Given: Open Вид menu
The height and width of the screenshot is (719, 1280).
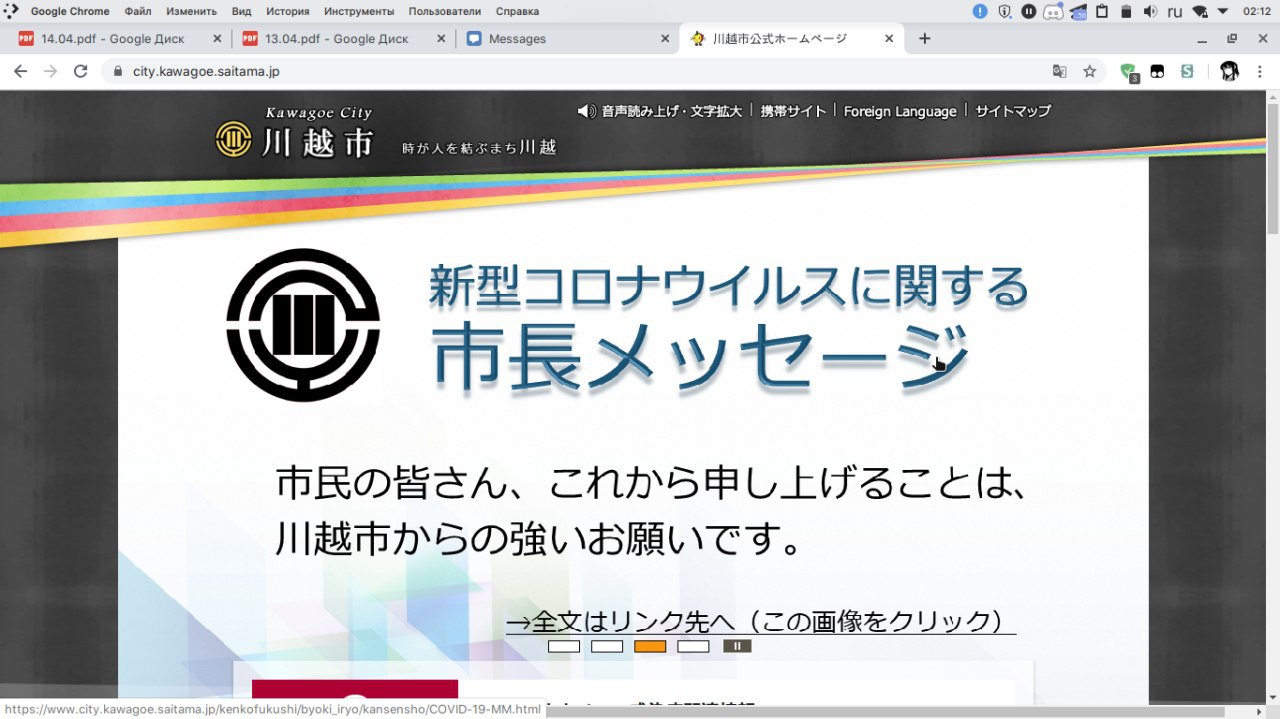Looking at the screenshot, I should coord(241,12).
